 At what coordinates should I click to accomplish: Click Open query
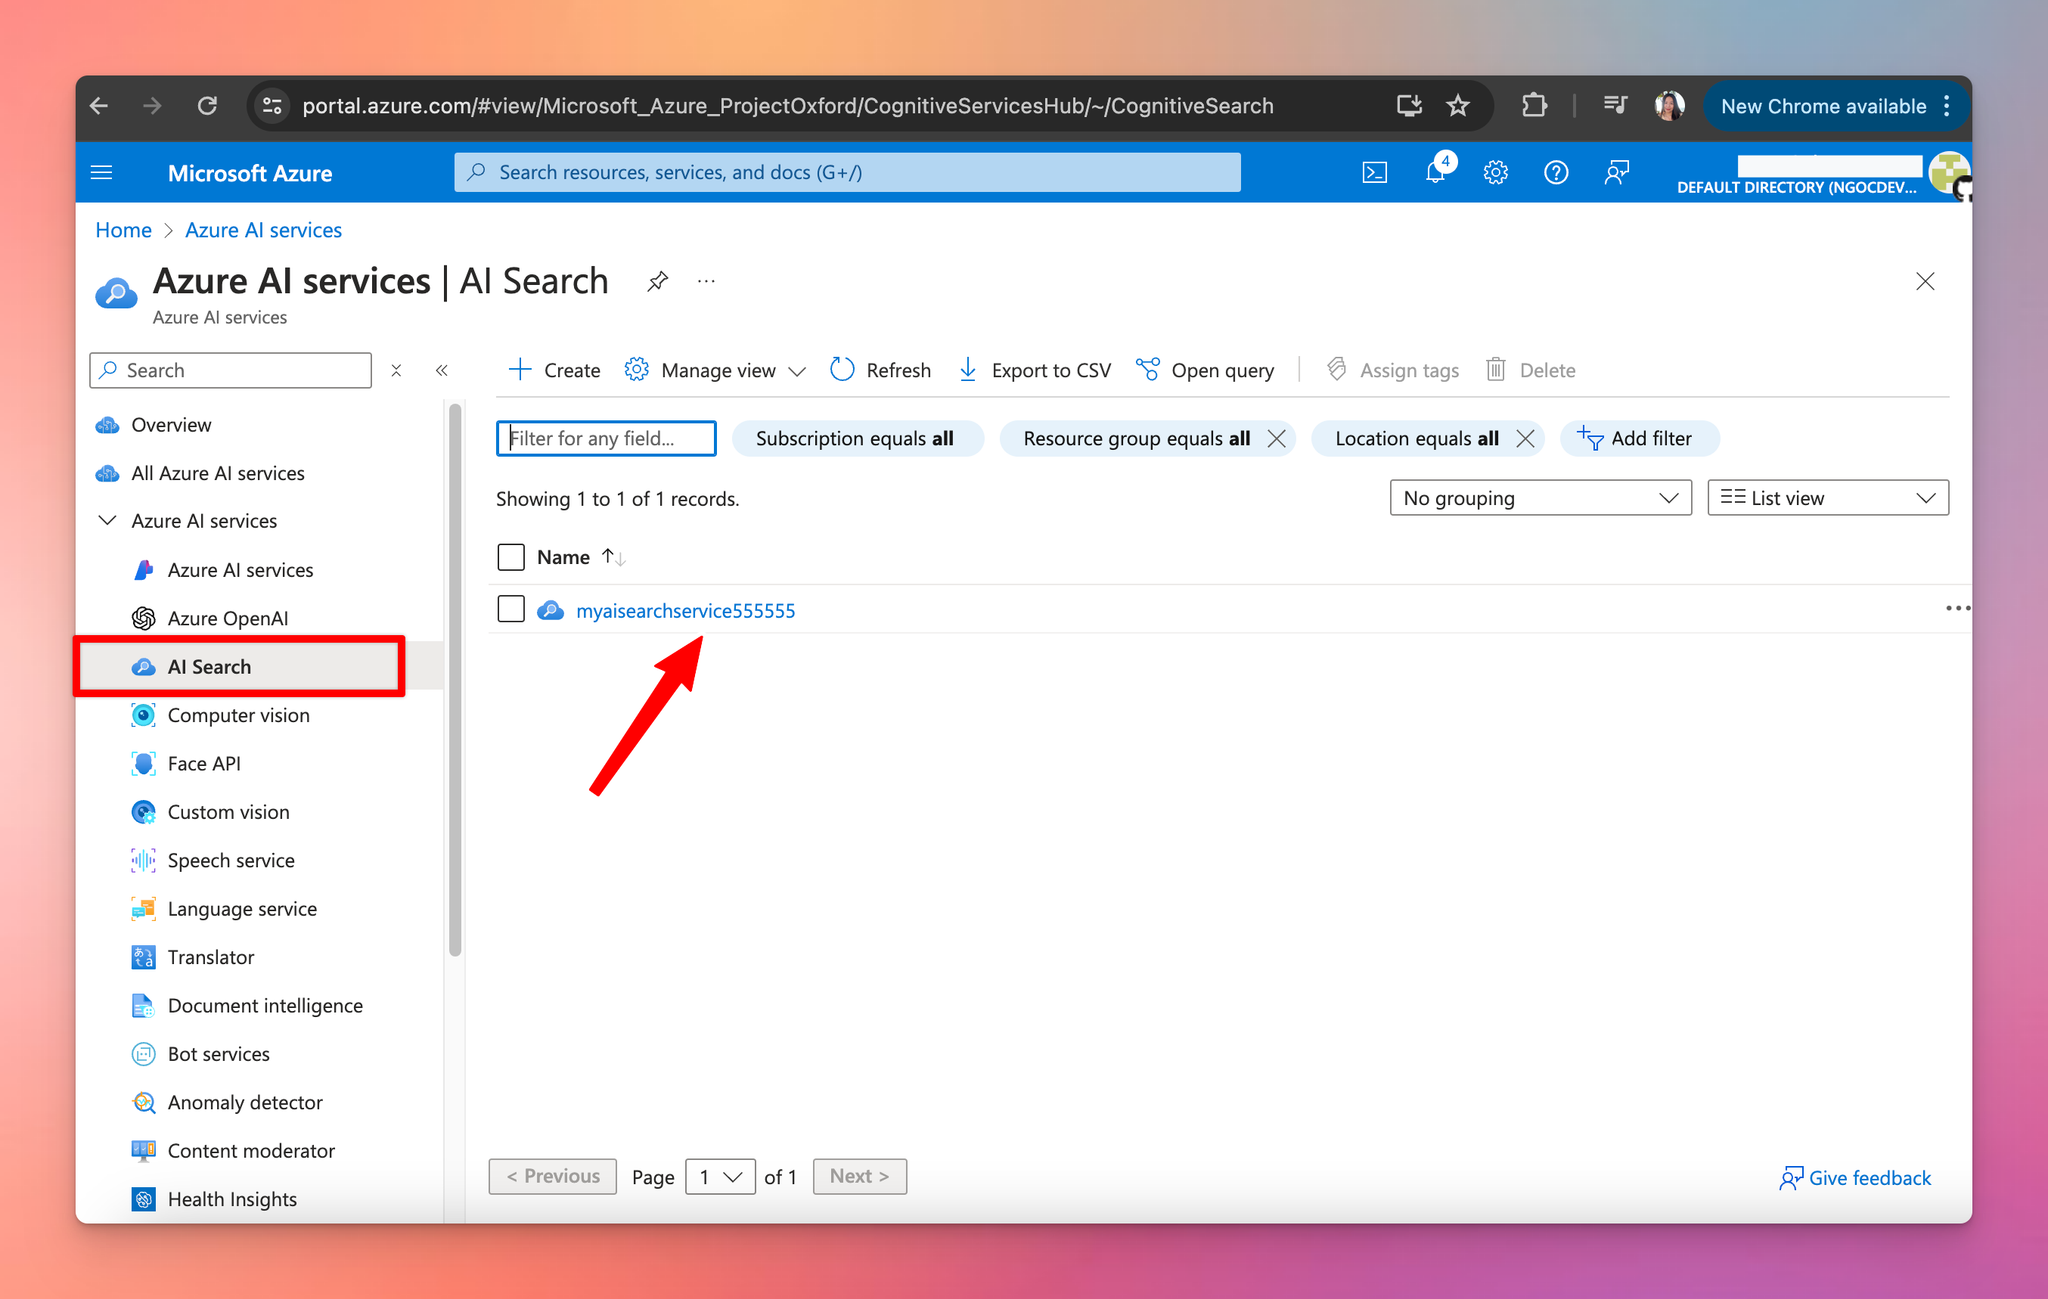[x=1205, y=371]
